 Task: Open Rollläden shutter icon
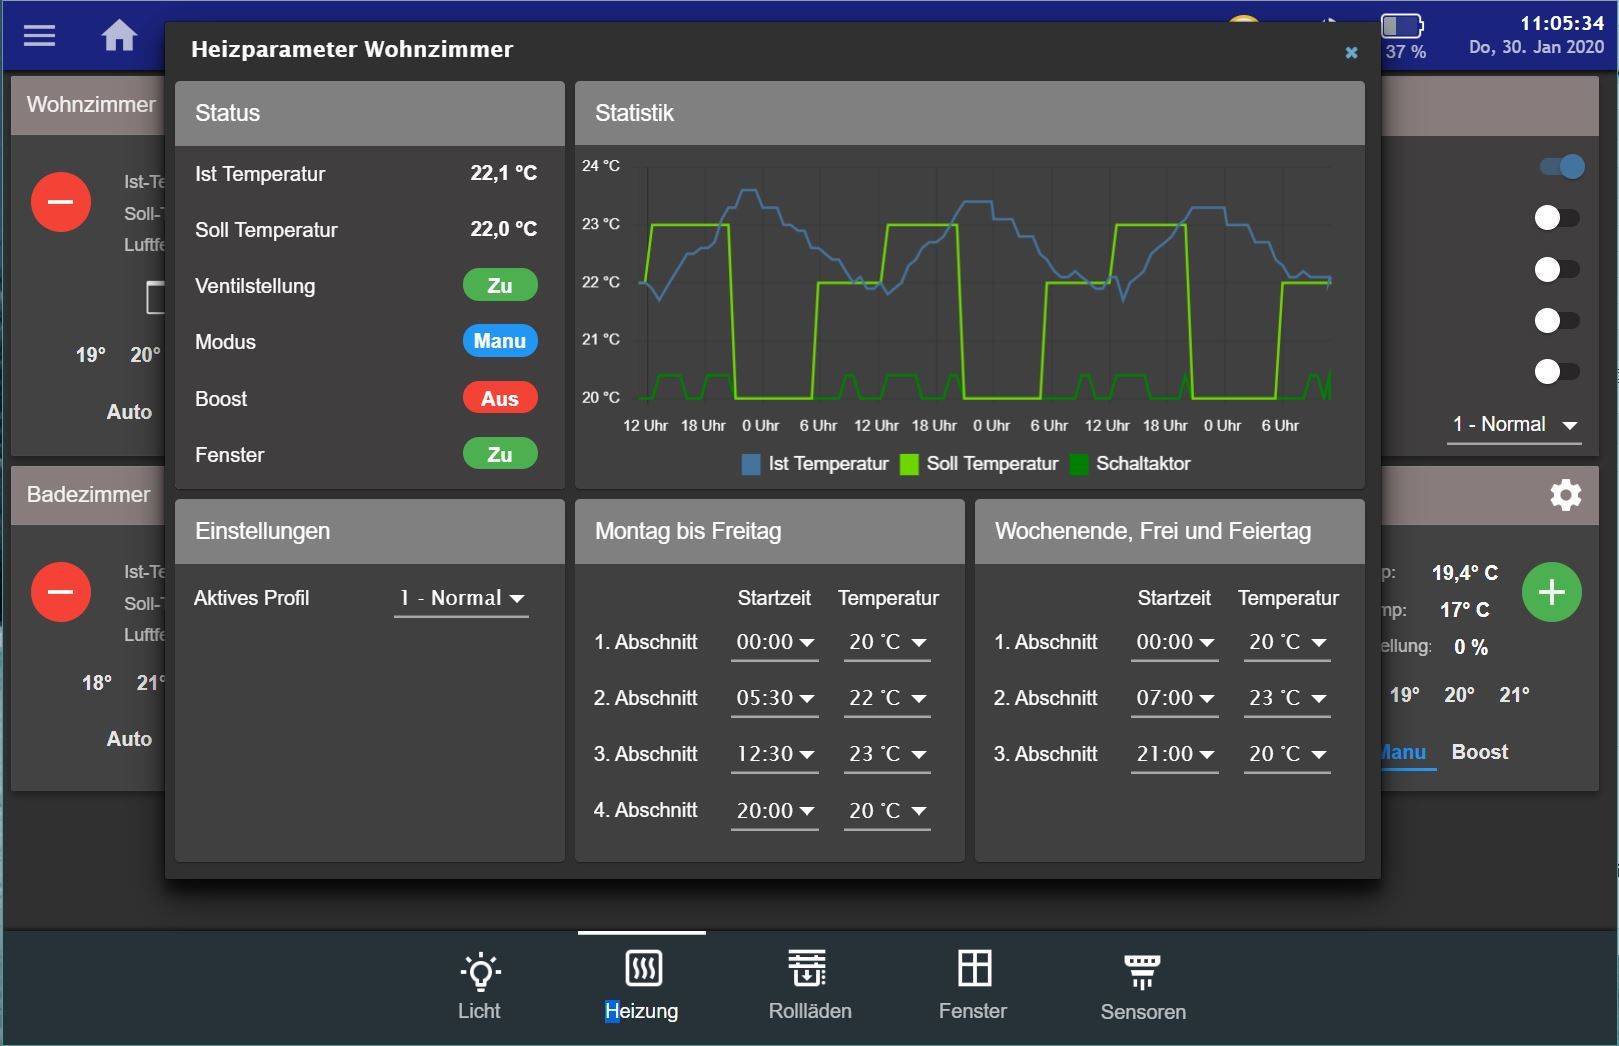click(x=809, y=986)
